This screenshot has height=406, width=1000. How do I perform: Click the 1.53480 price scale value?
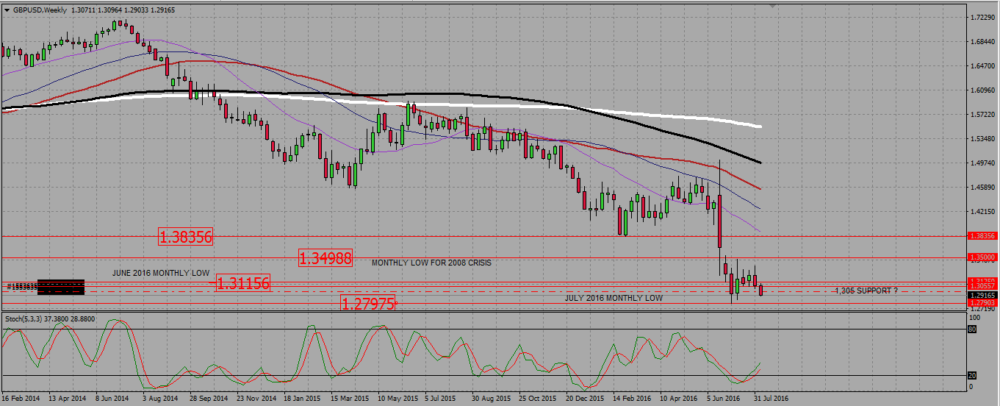983,138
